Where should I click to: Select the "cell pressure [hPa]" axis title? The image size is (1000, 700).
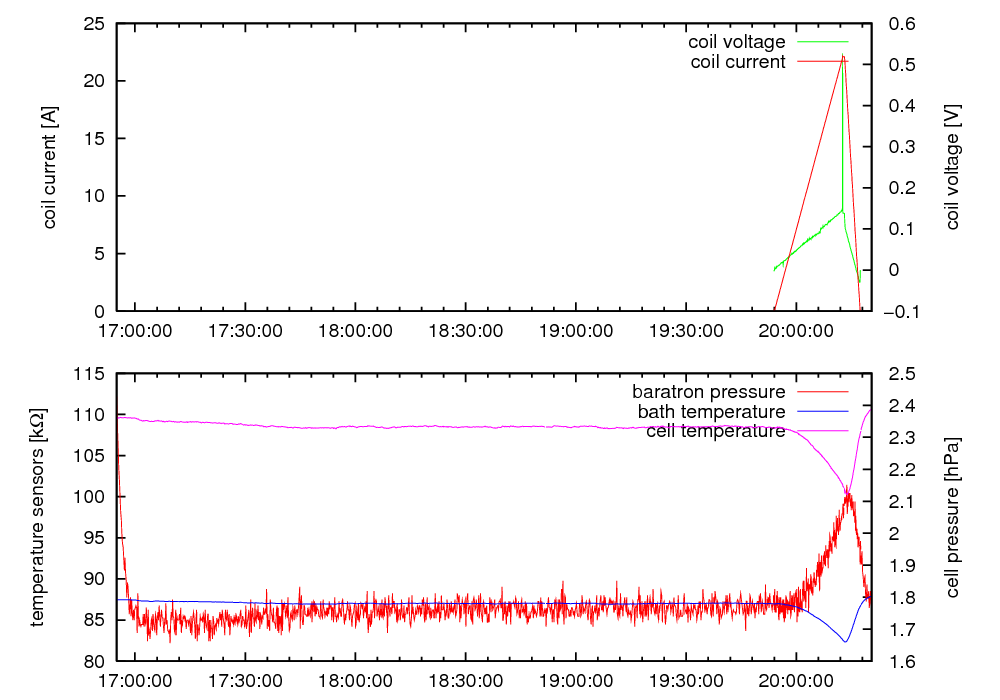pyautogui.click(x=952, y=517)
